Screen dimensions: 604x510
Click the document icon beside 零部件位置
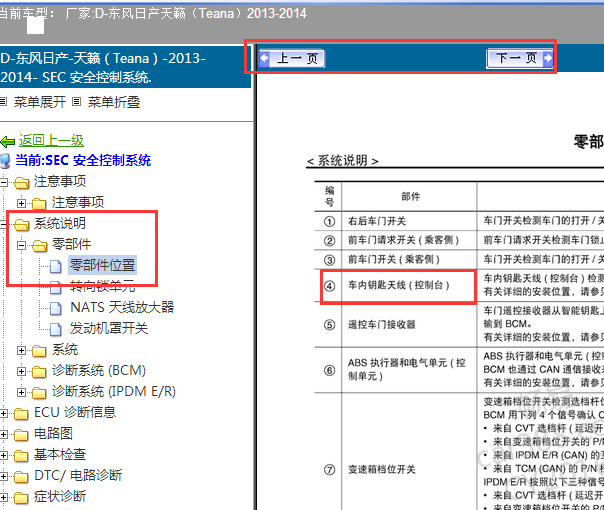(55, 266)
